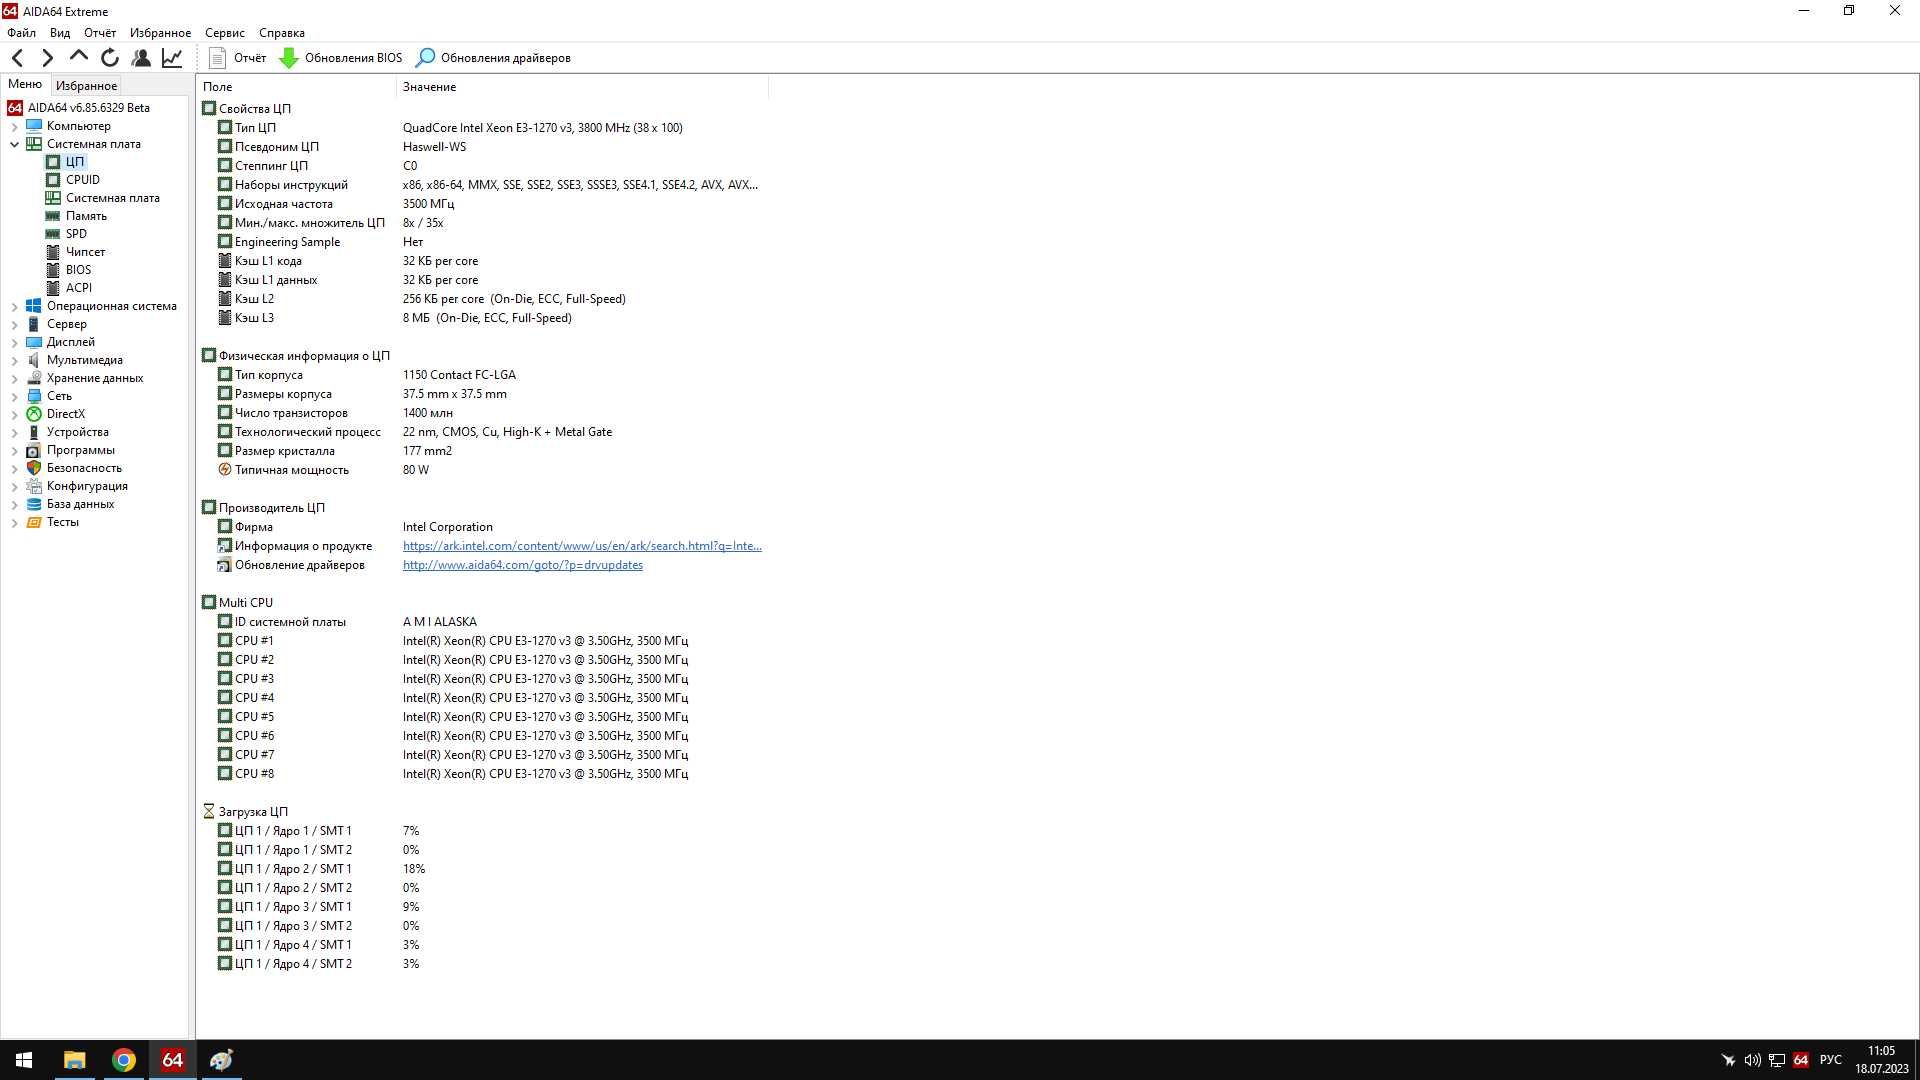
Task: Click the Значение column header
Action: pyautogui.click(x=582, y=87)
